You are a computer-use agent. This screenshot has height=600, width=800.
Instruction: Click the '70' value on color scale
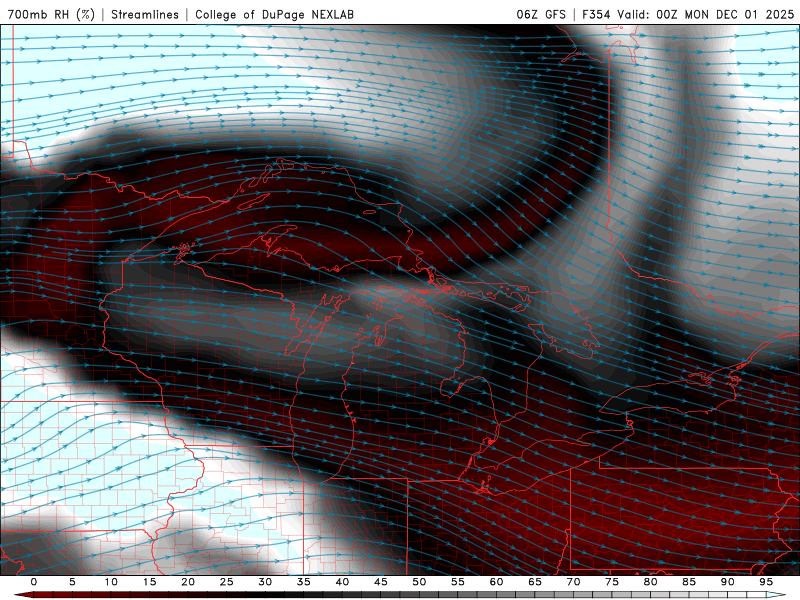pos(573,582)
